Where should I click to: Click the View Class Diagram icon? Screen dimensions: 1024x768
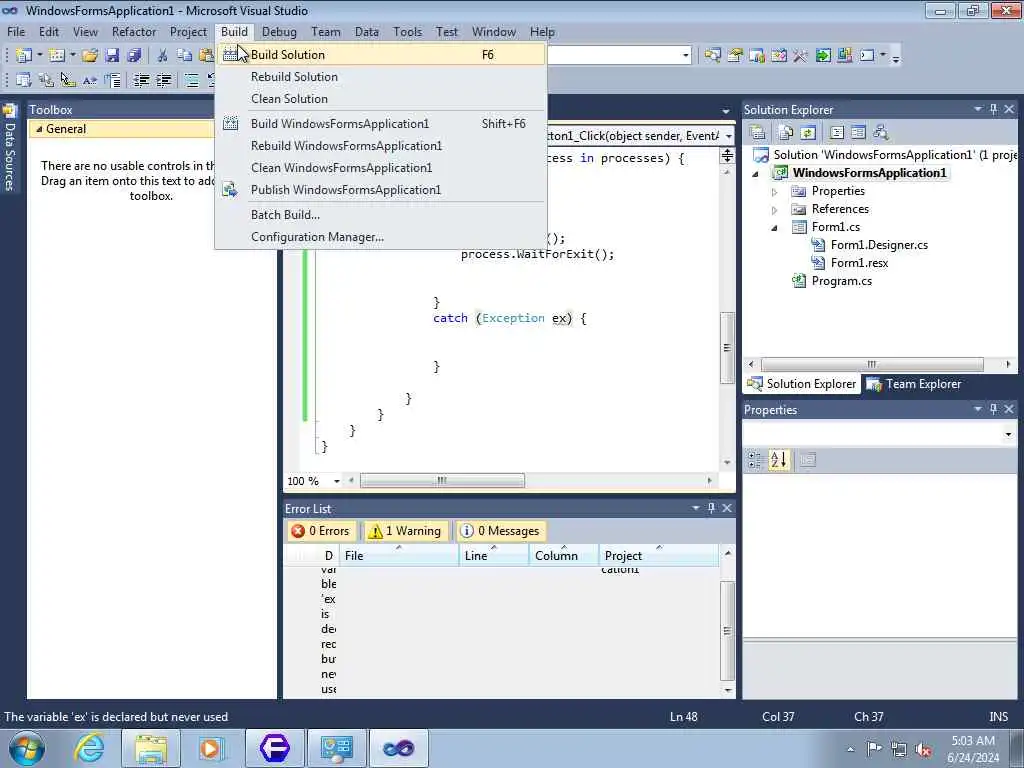point(881,133)
